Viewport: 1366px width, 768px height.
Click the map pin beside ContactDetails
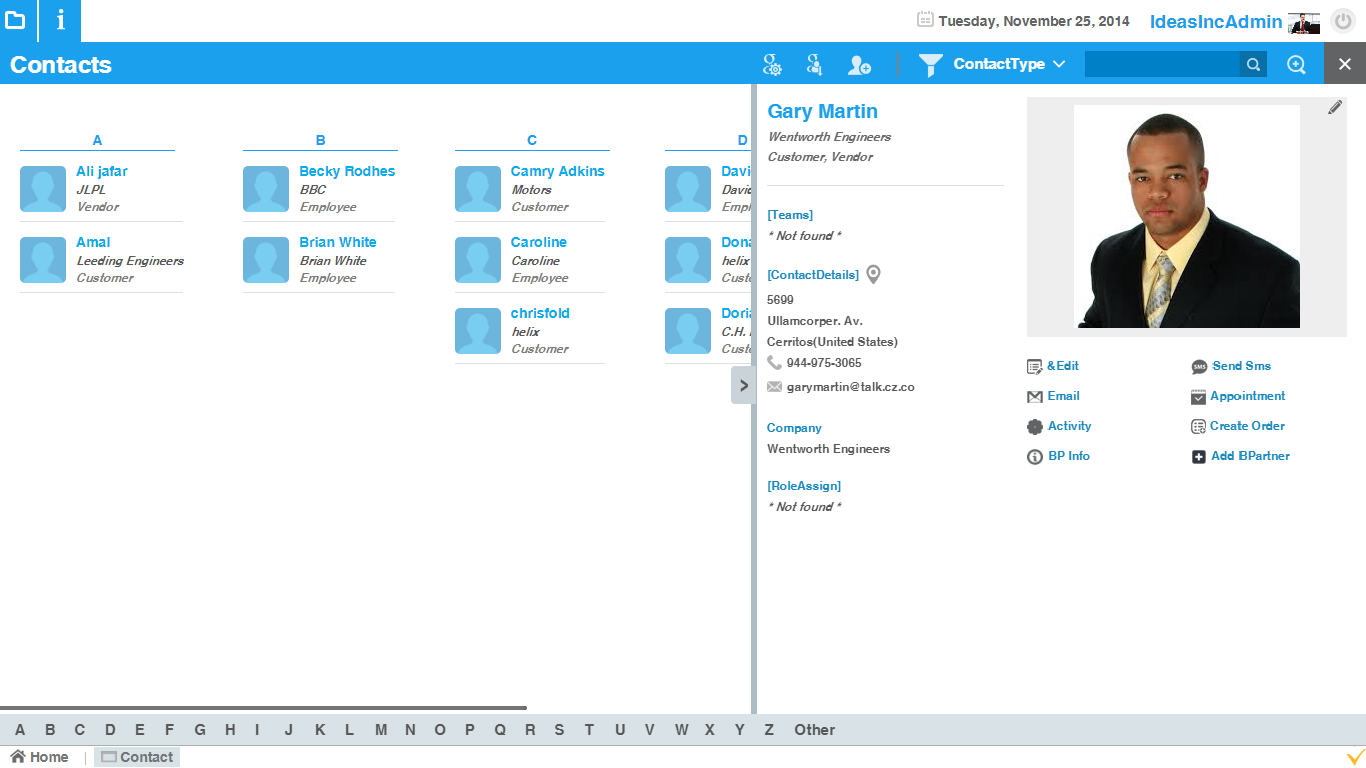[873, 274]
